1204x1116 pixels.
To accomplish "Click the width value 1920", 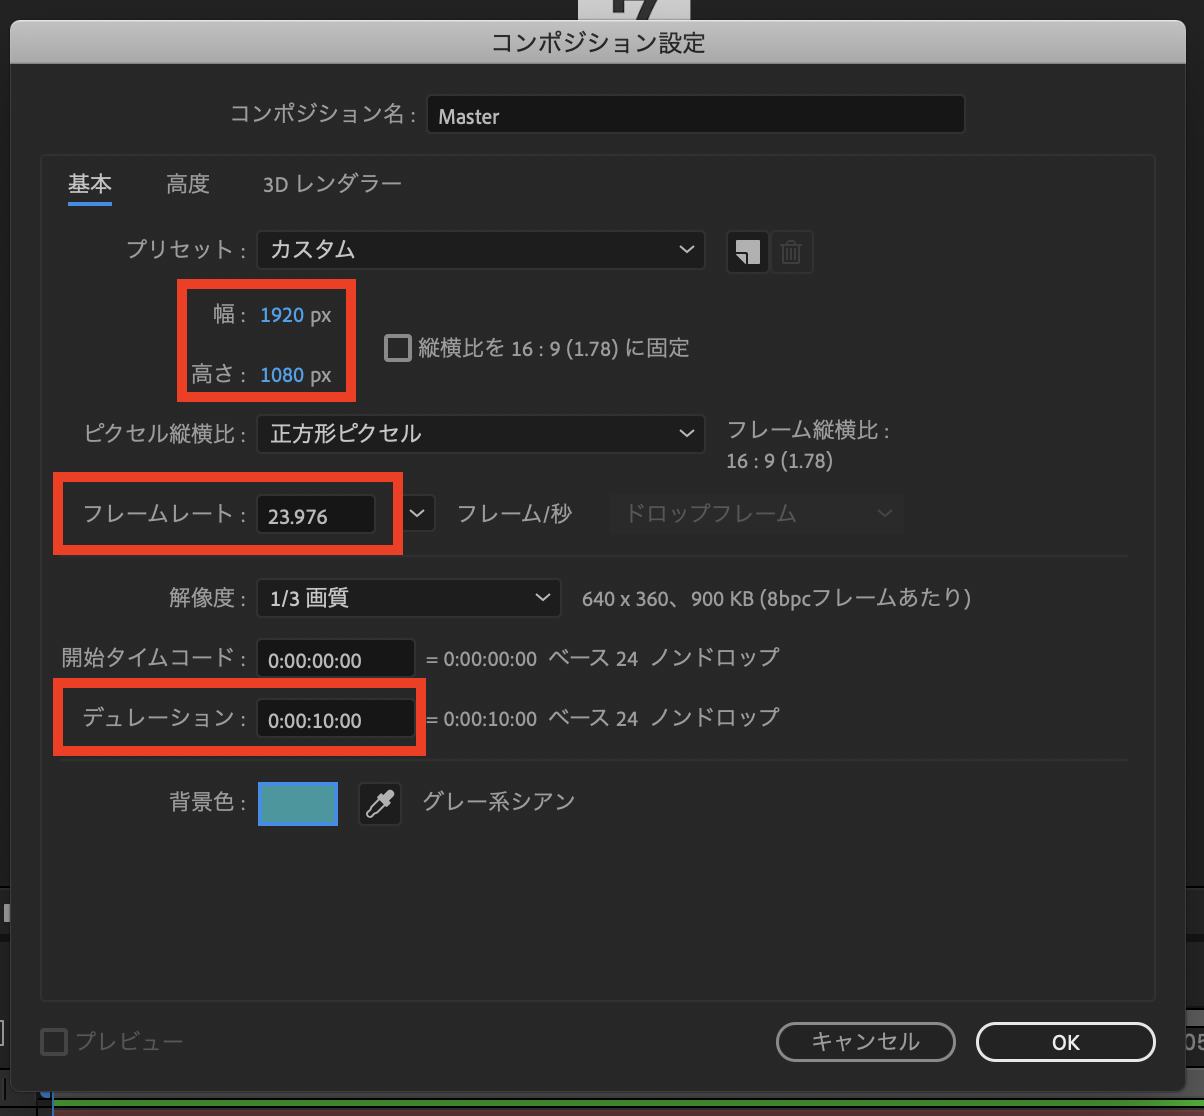I will (282, 315).
